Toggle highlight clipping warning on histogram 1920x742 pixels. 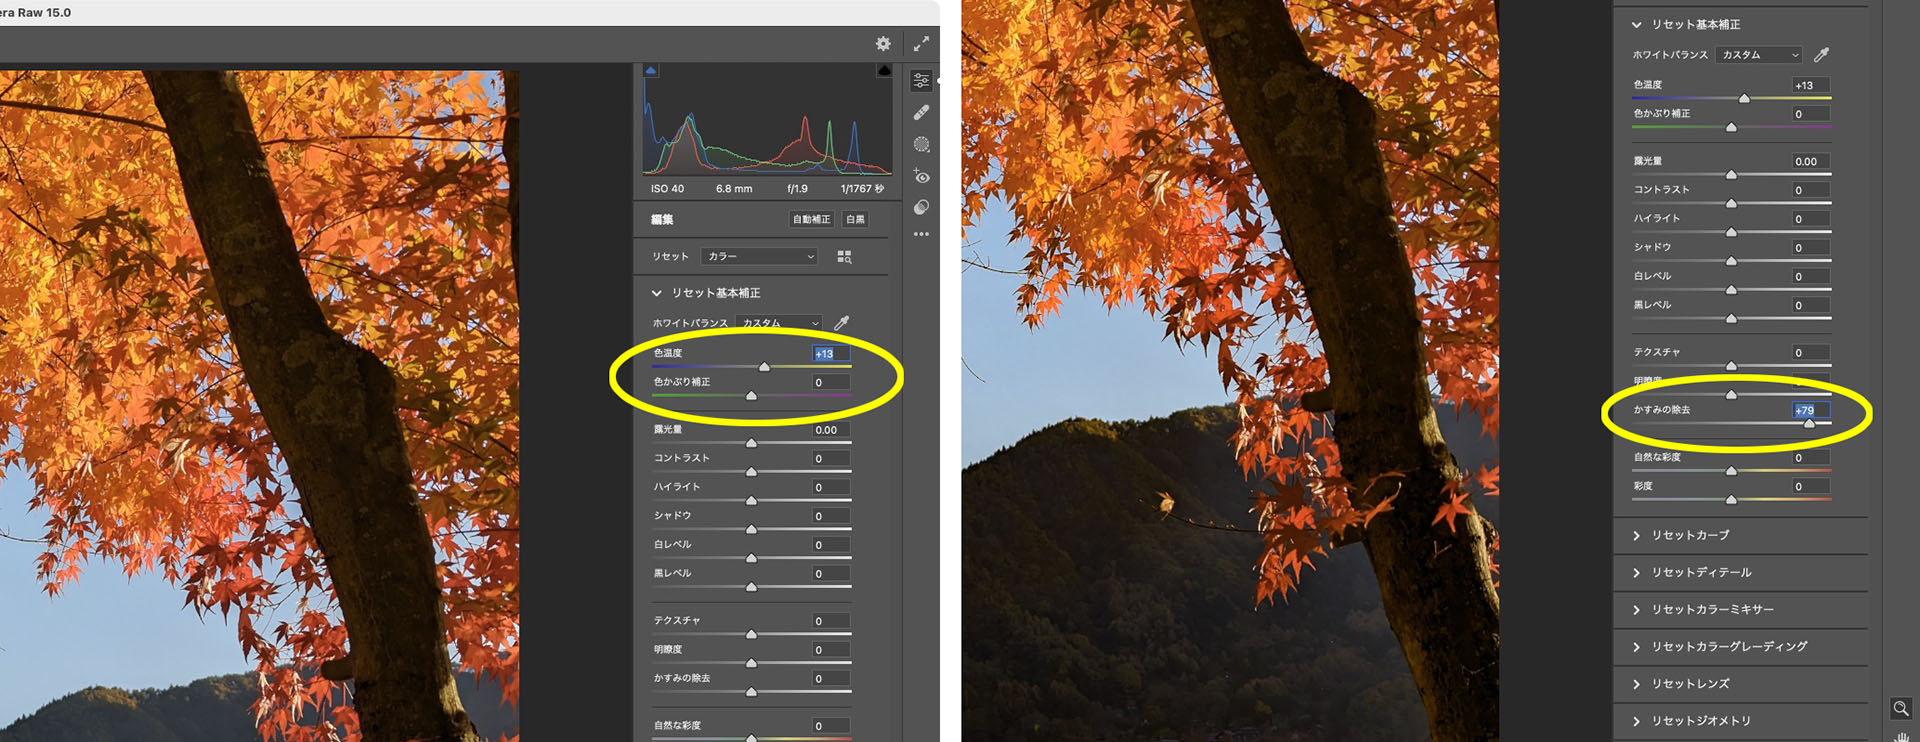[x=884, y=70]
